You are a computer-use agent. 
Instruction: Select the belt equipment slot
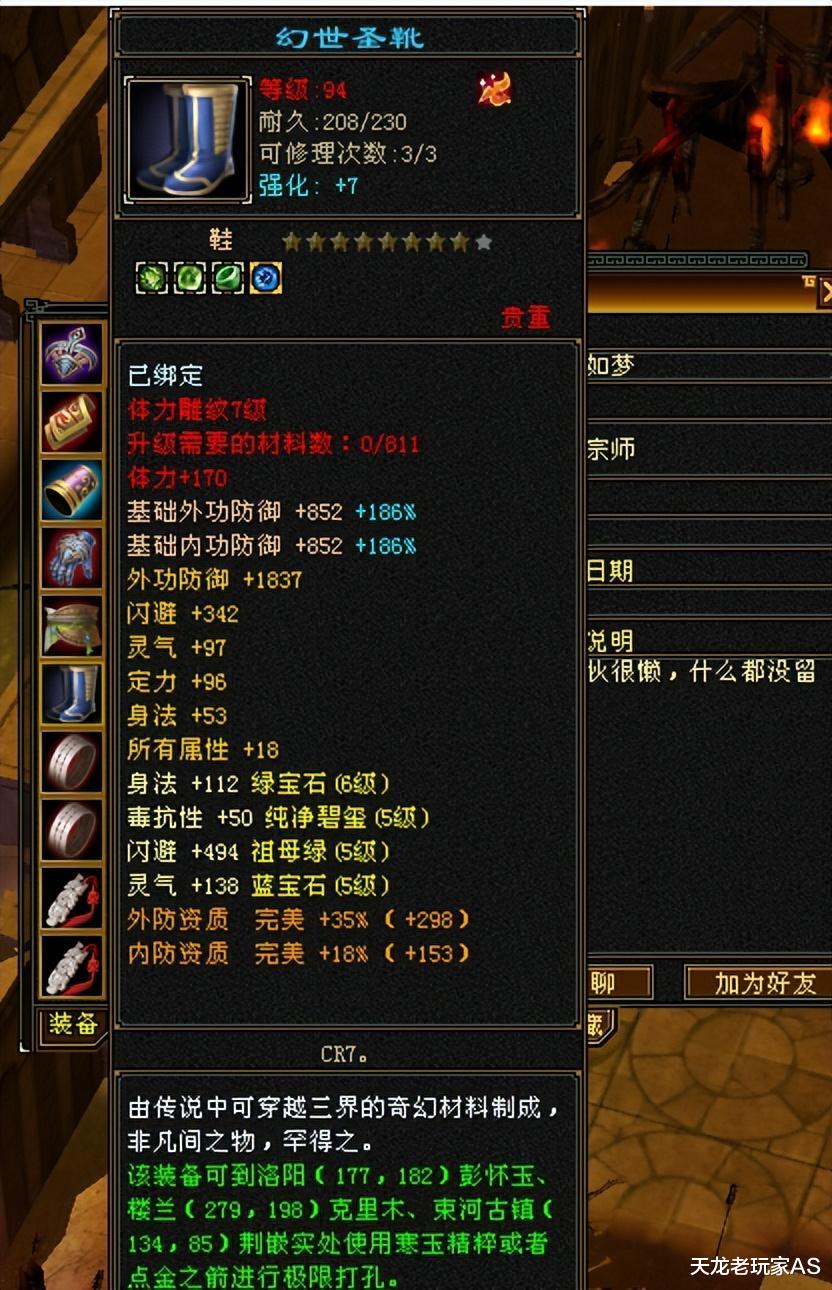click(72, 625)
